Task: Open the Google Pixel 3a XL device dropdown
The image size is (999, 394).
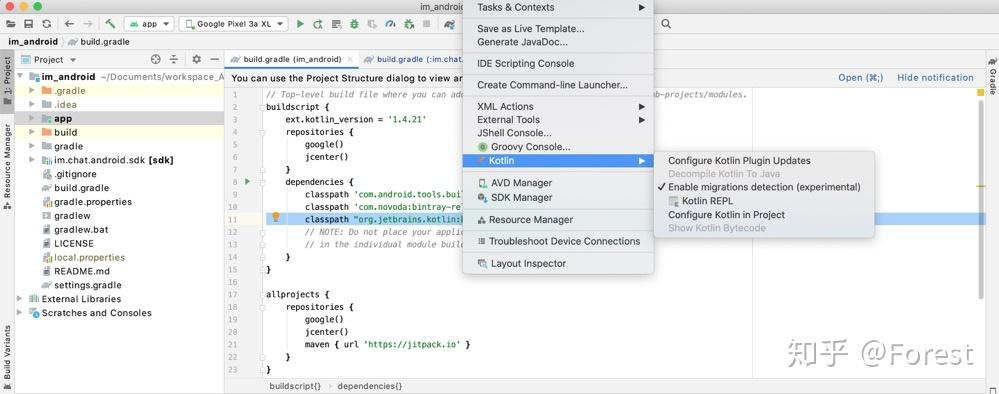Action: pos(234,24)
